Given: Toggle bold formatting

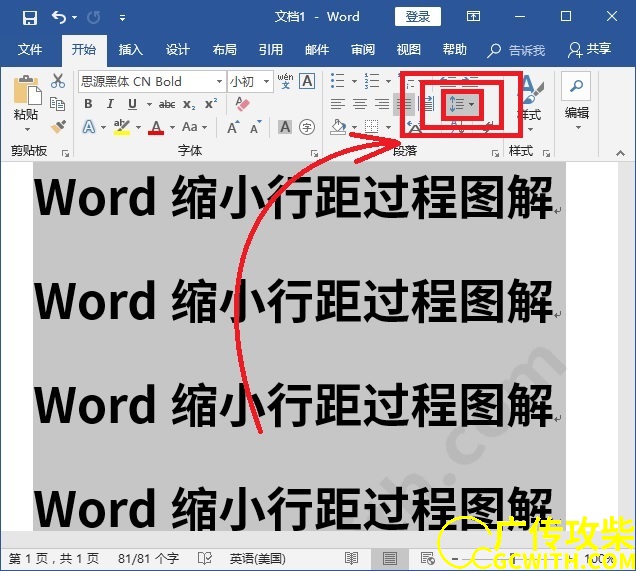Looking at the screenshot, I should pos(88,104).
